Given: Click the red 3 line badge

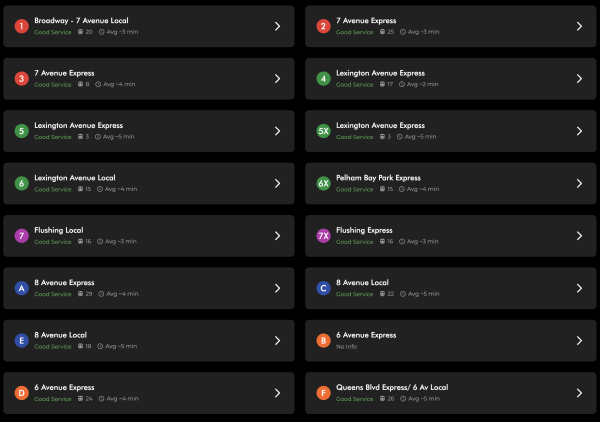Looking at the screenshot, I should pos(21,78).
